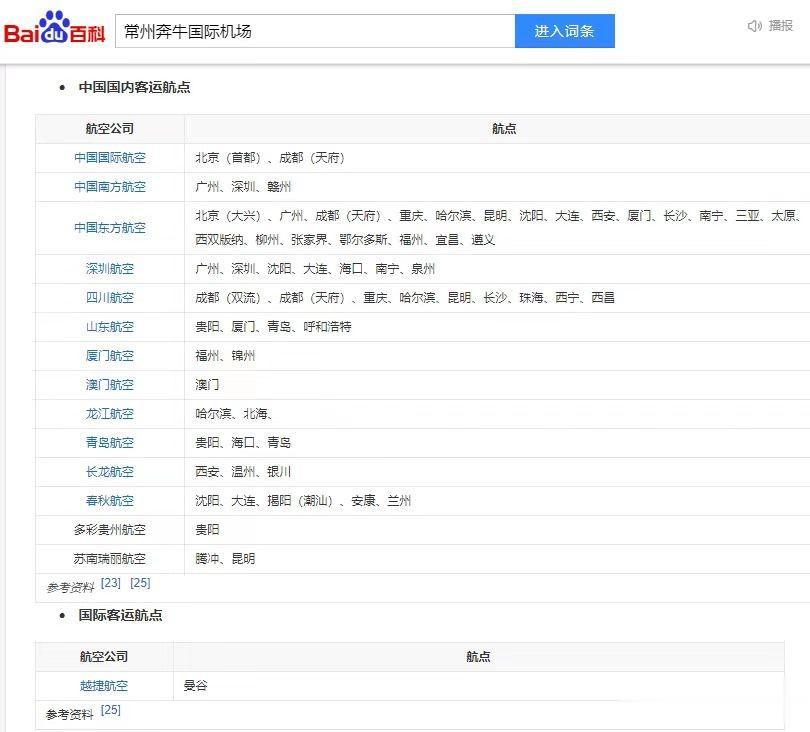
Task: Open the 越捷航空 link
Action: (x=104, y=686)
